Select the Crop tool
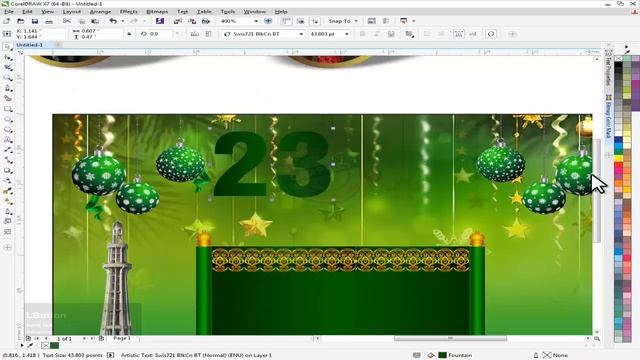640x360 pixels. pos(7,68)
